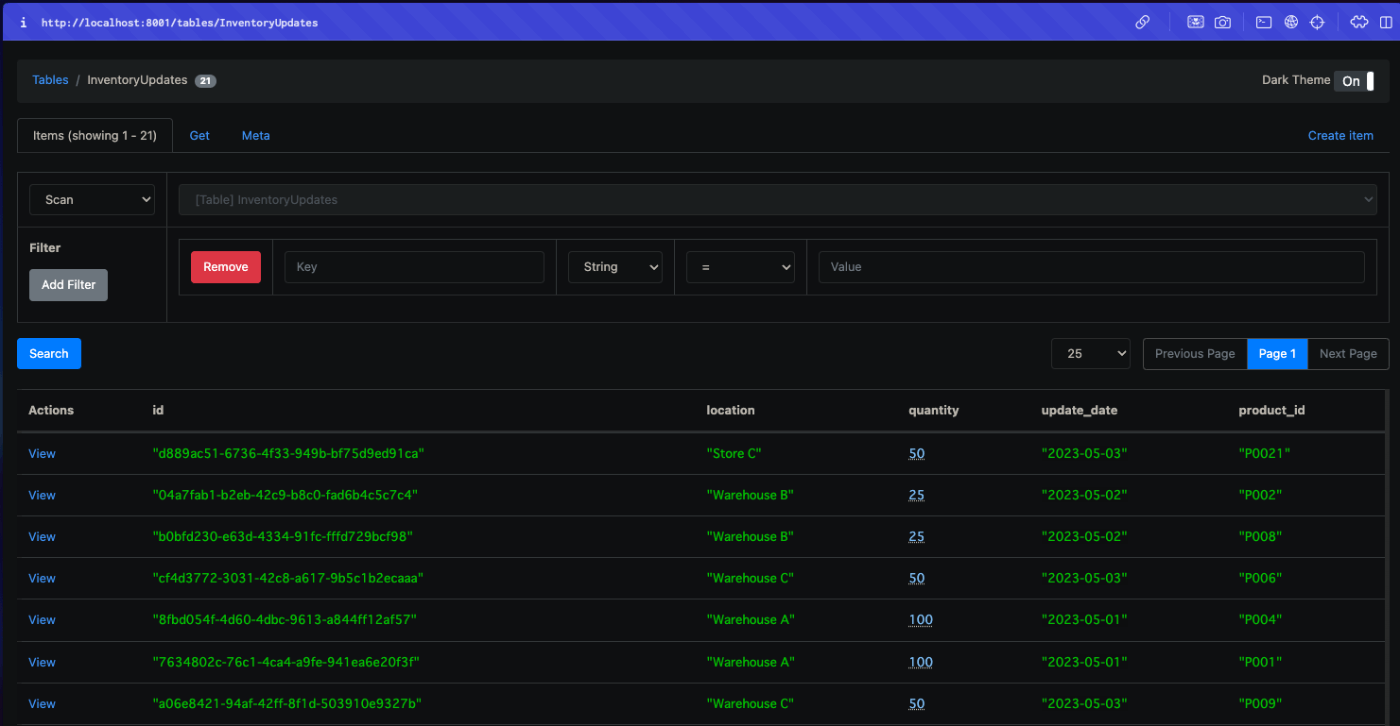
Task: Click quantity 25 in P002 row
Action: point(916,495)
